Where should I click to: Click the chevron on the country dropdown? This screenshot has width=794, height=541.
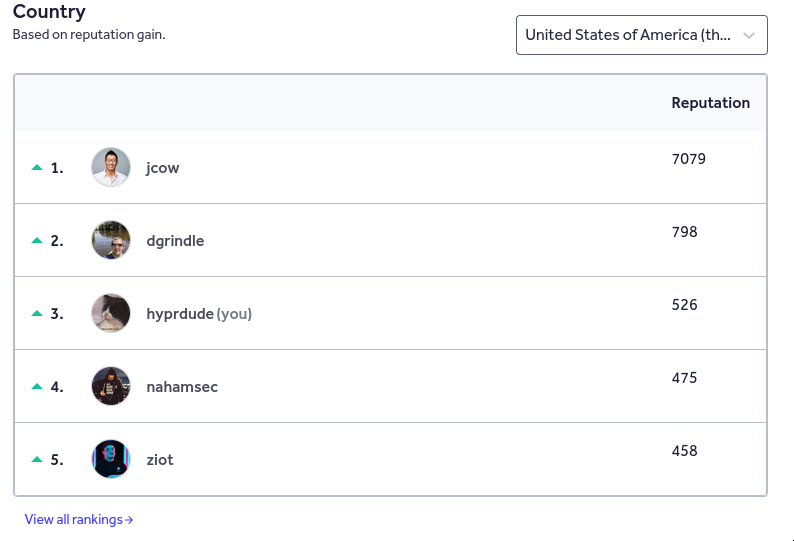749,35
